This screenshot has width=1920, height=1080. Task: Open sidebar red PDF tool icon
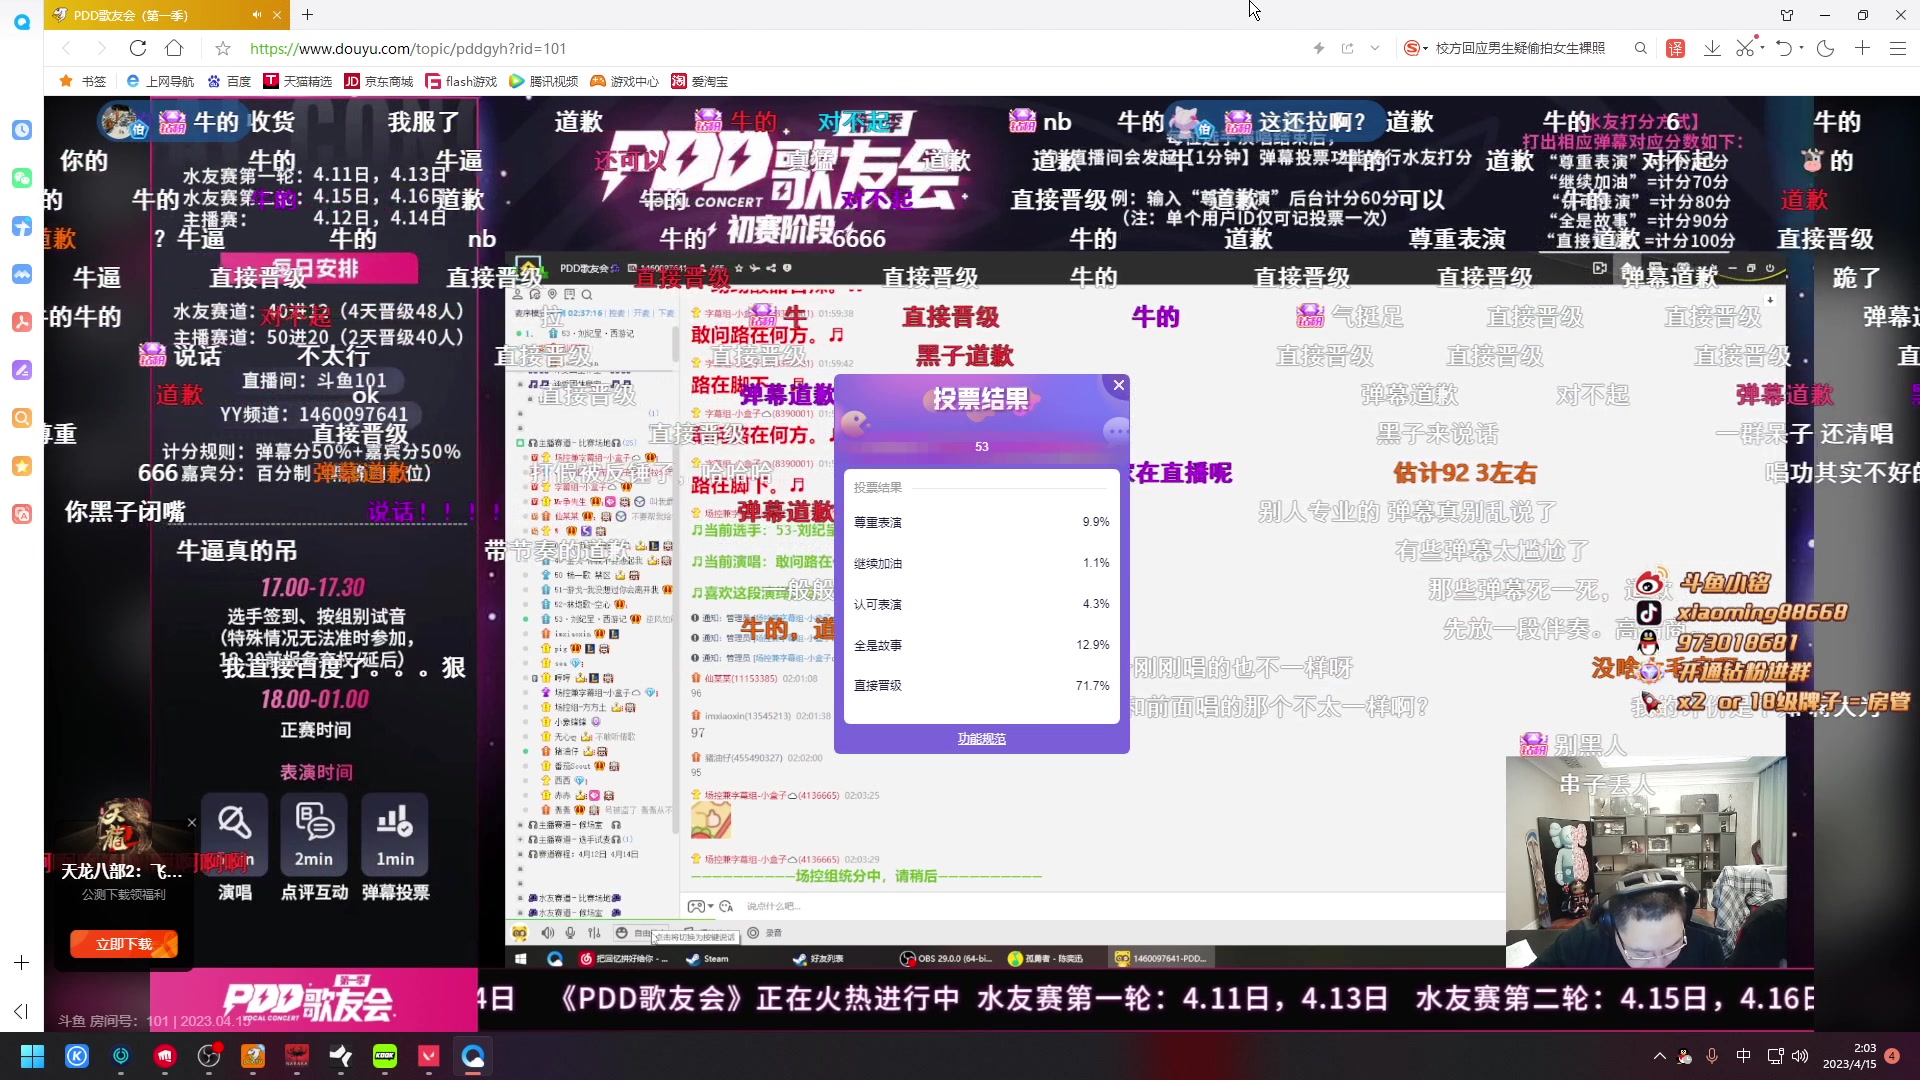[x=22, y=322]
